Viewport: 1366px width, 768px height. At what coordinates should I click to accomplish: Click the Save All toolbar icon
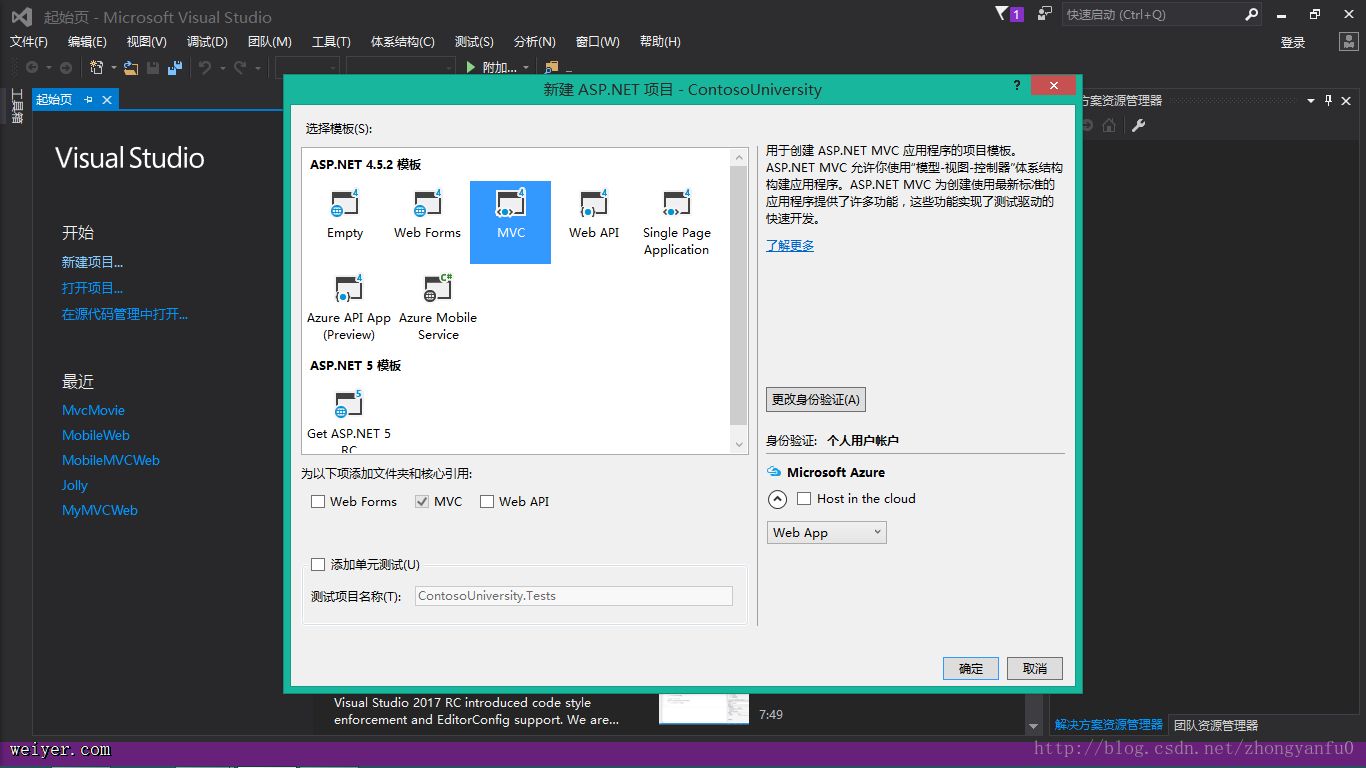pos(175,67)
